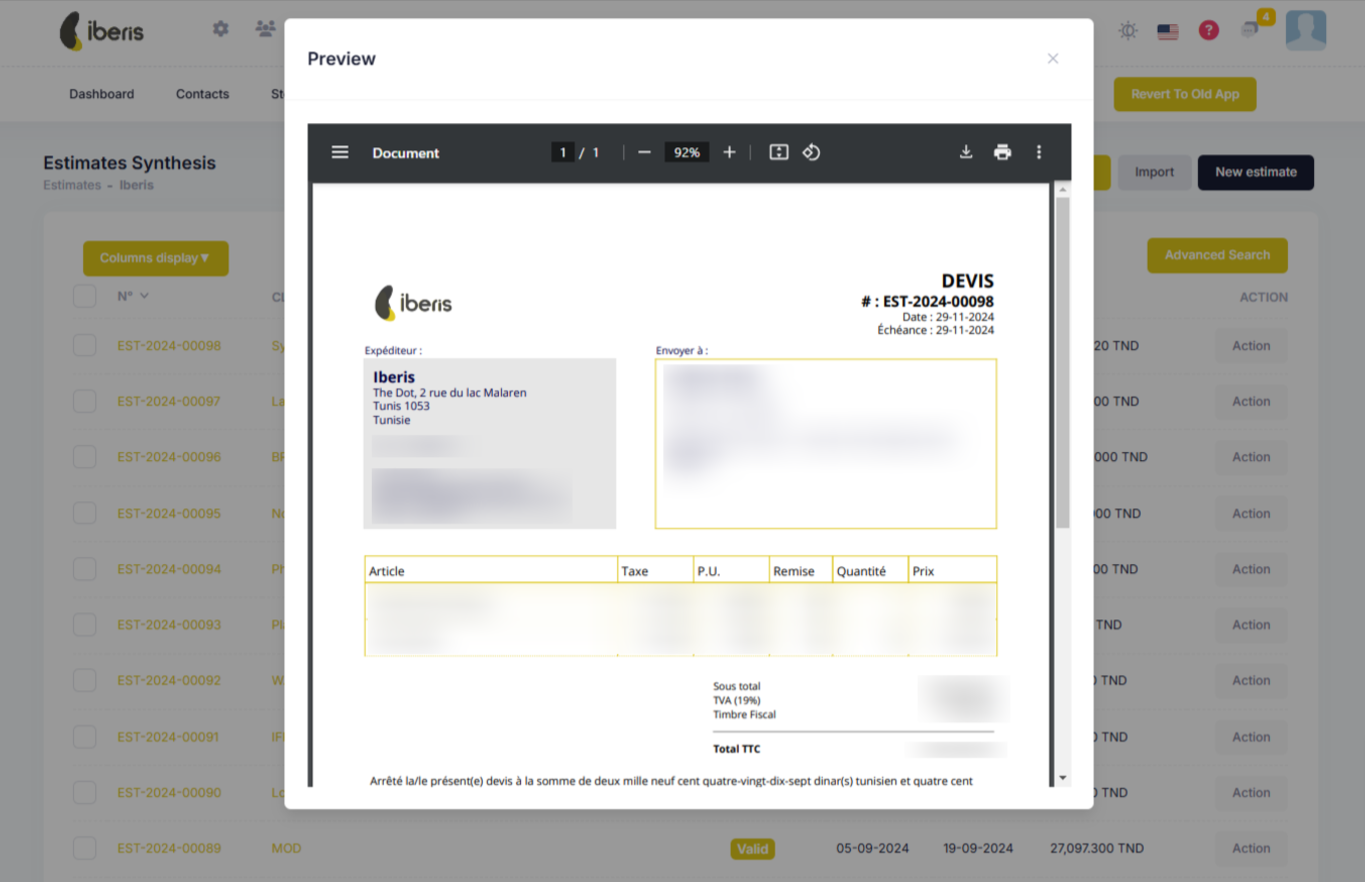Screen dimensions: 1365x882
Task: Check the box for EST-2024-00098
Action: [85, 346]
